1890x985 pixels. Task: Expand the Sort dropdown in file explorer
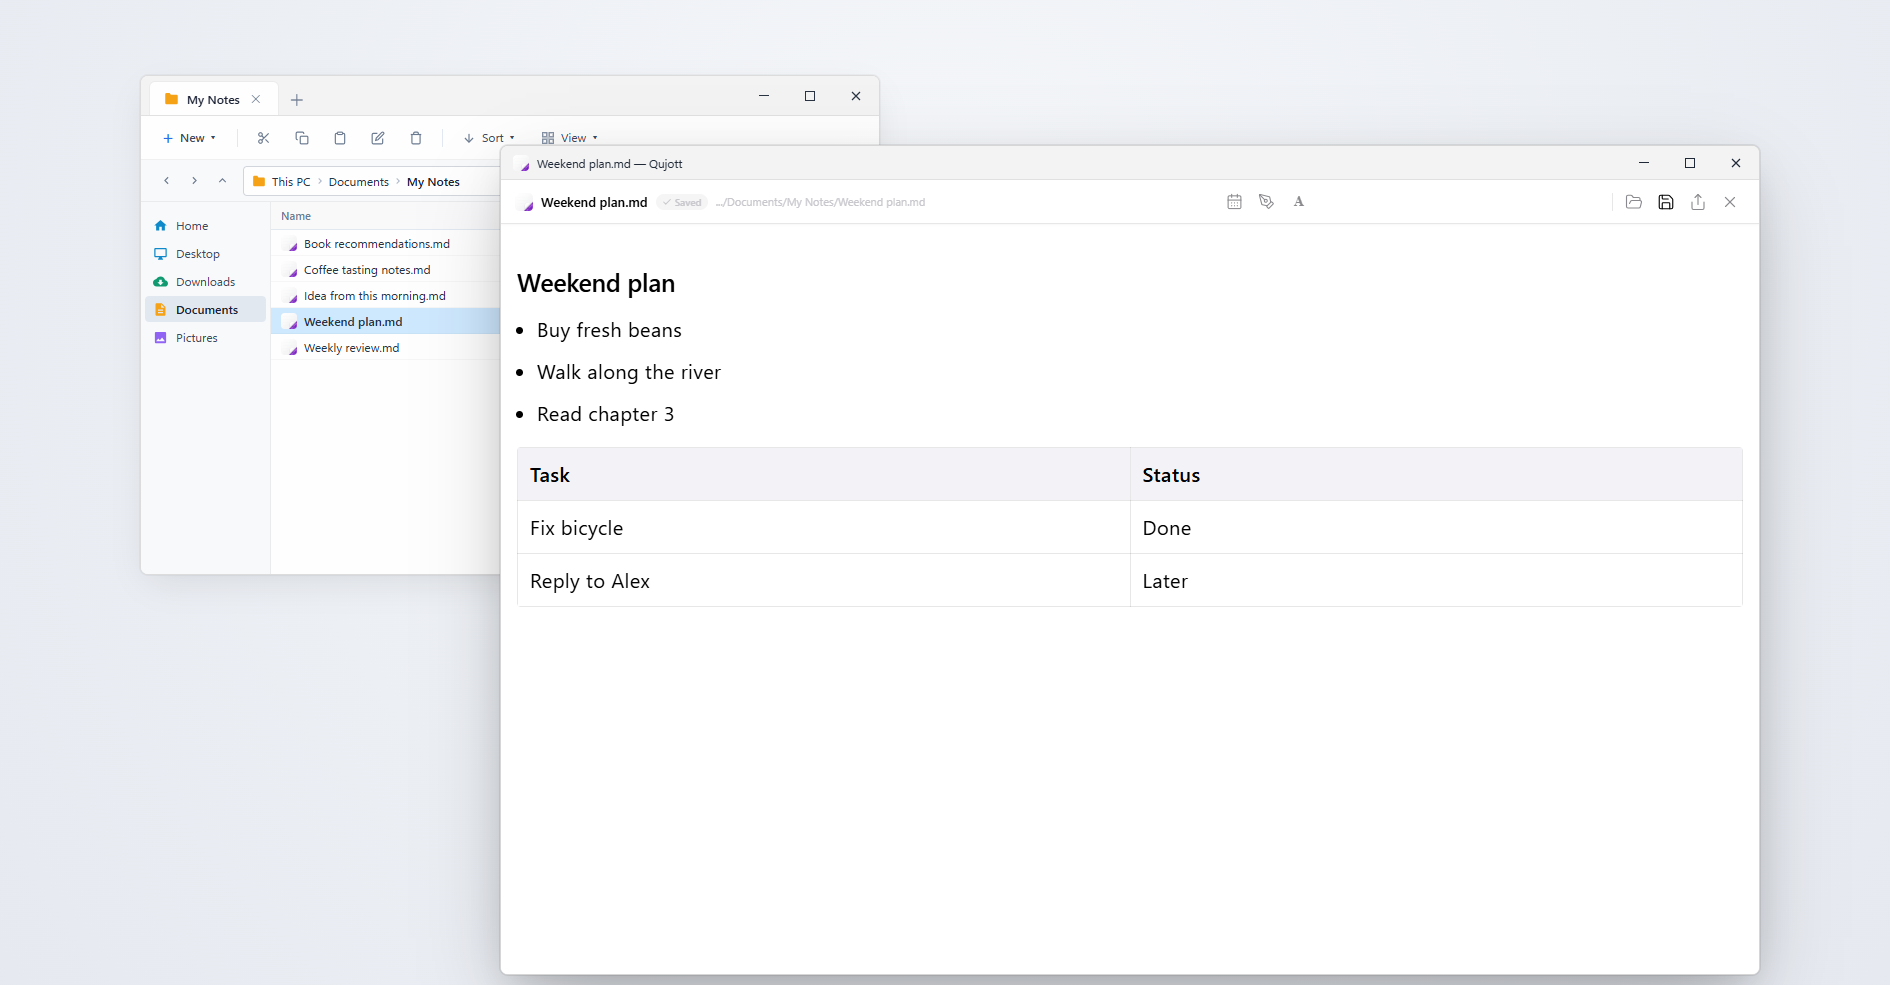coord(489,138)
